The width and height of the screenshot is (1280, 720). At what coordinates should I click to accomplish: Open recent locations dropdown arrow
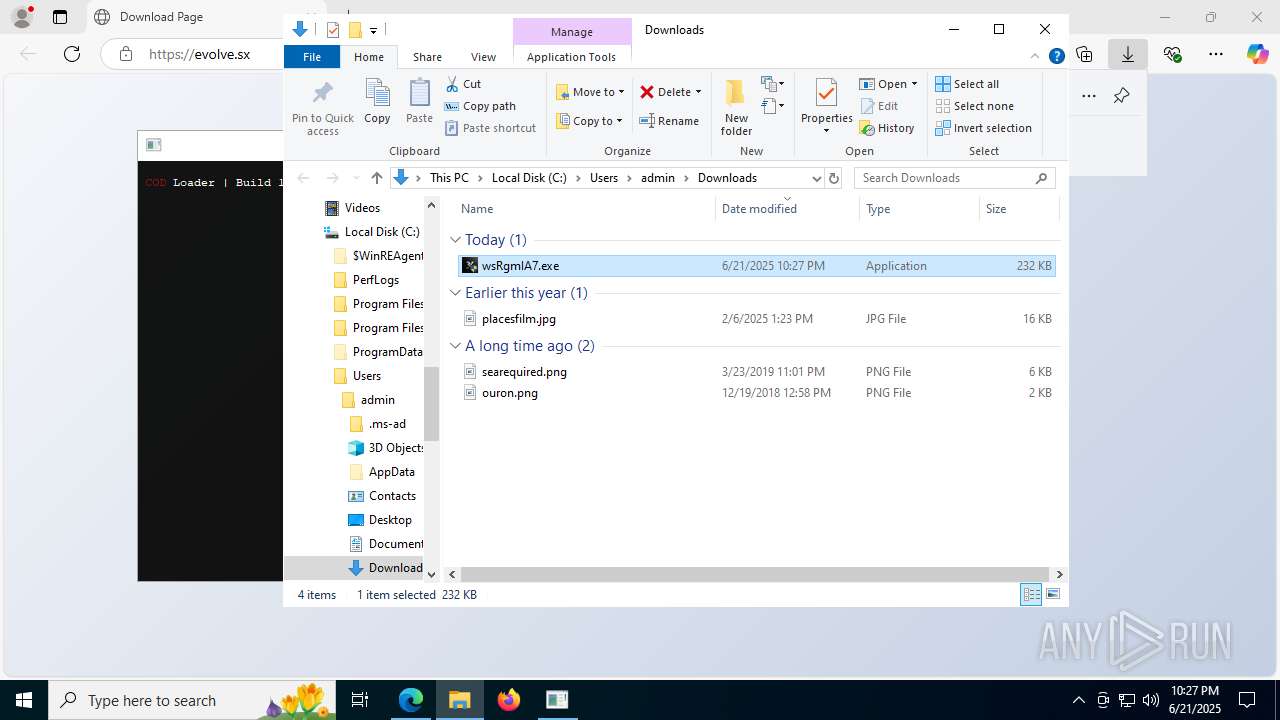click(x=355, y=178)
